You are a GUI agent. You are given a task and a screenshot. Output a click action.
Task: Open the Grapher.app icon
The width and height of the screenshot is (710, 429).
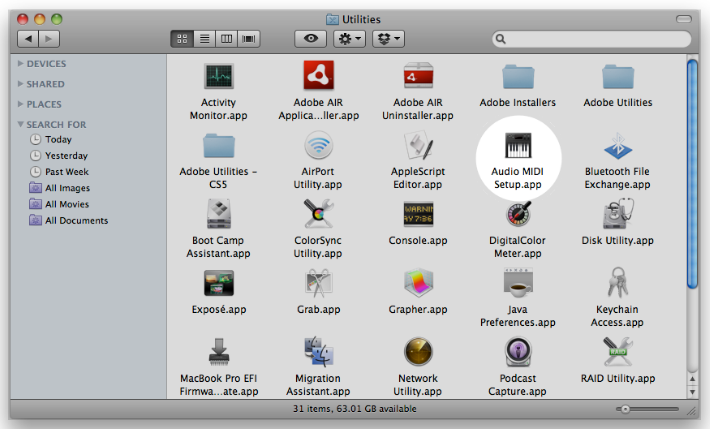tap(418, 284)
